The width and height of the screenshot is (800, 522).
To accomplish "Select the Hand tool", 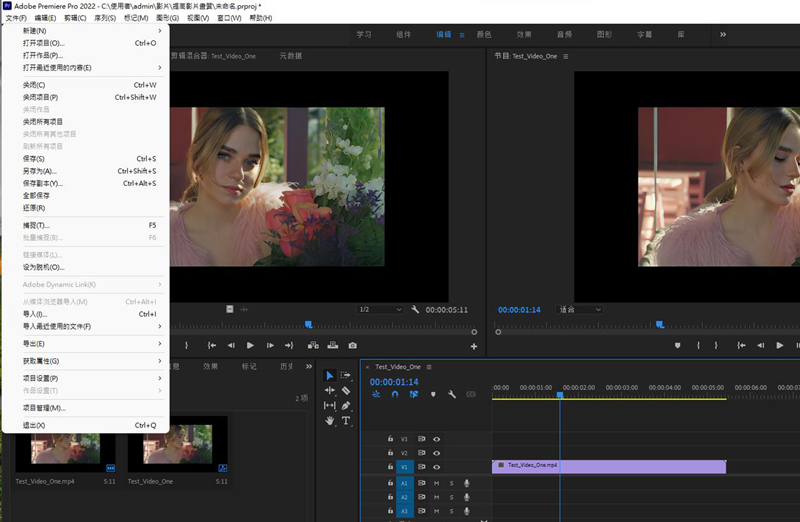I will [x=330, y=421].
